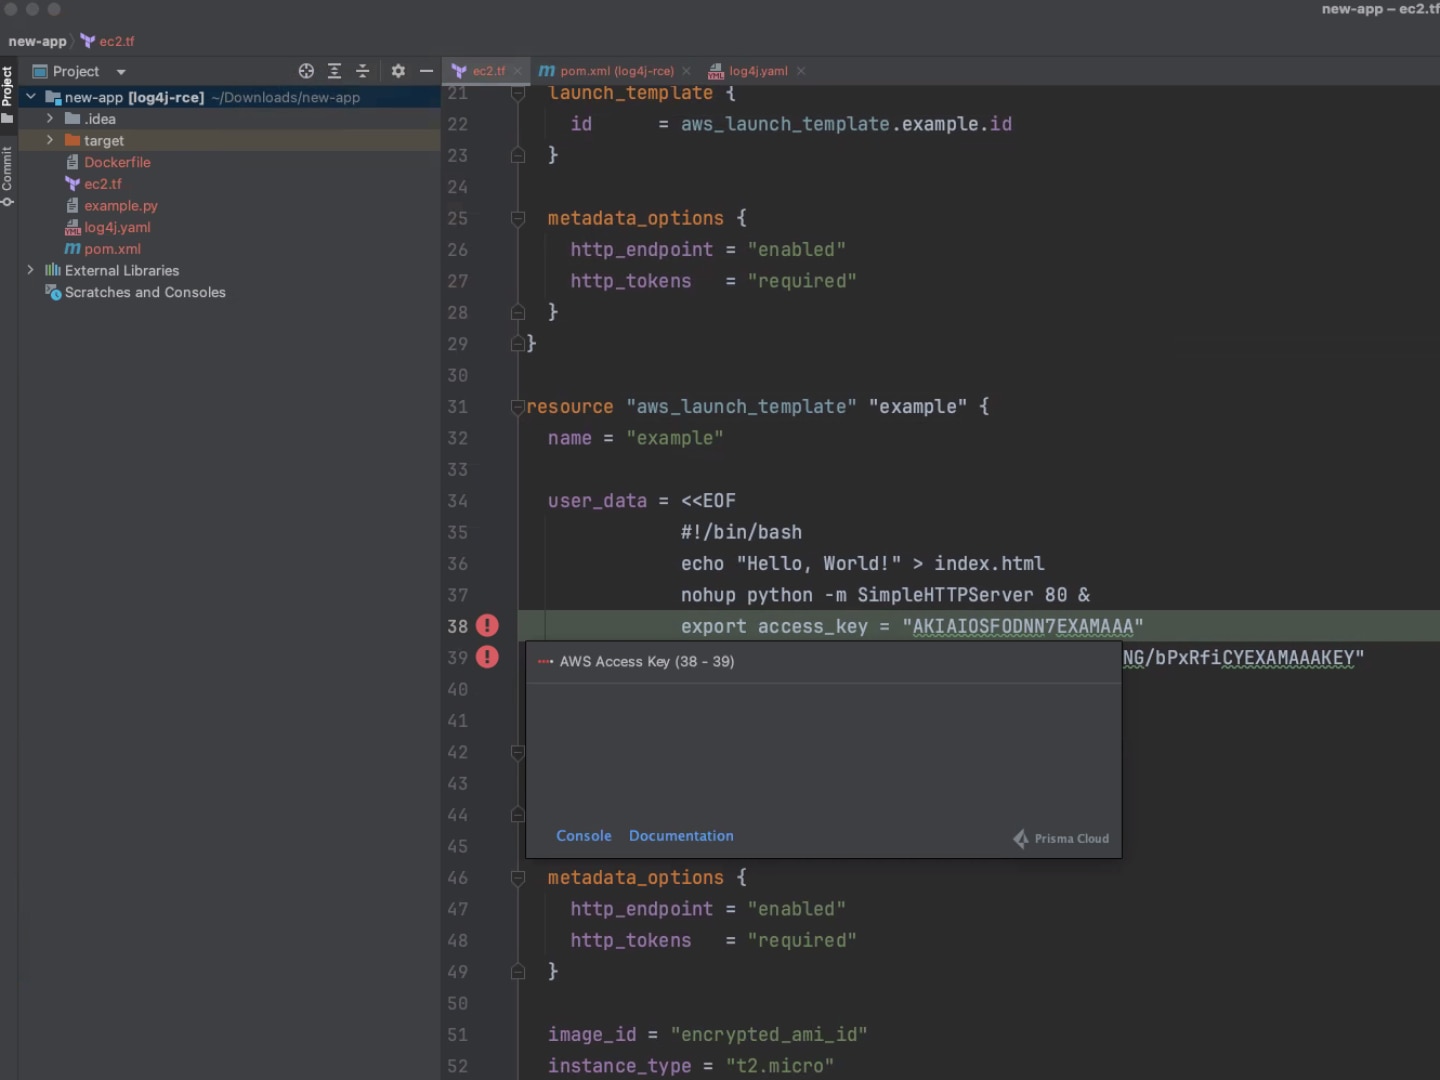Screen dimensions: 1440x1080
Task: Open Project panel settings gear
Action: (398, 71)
